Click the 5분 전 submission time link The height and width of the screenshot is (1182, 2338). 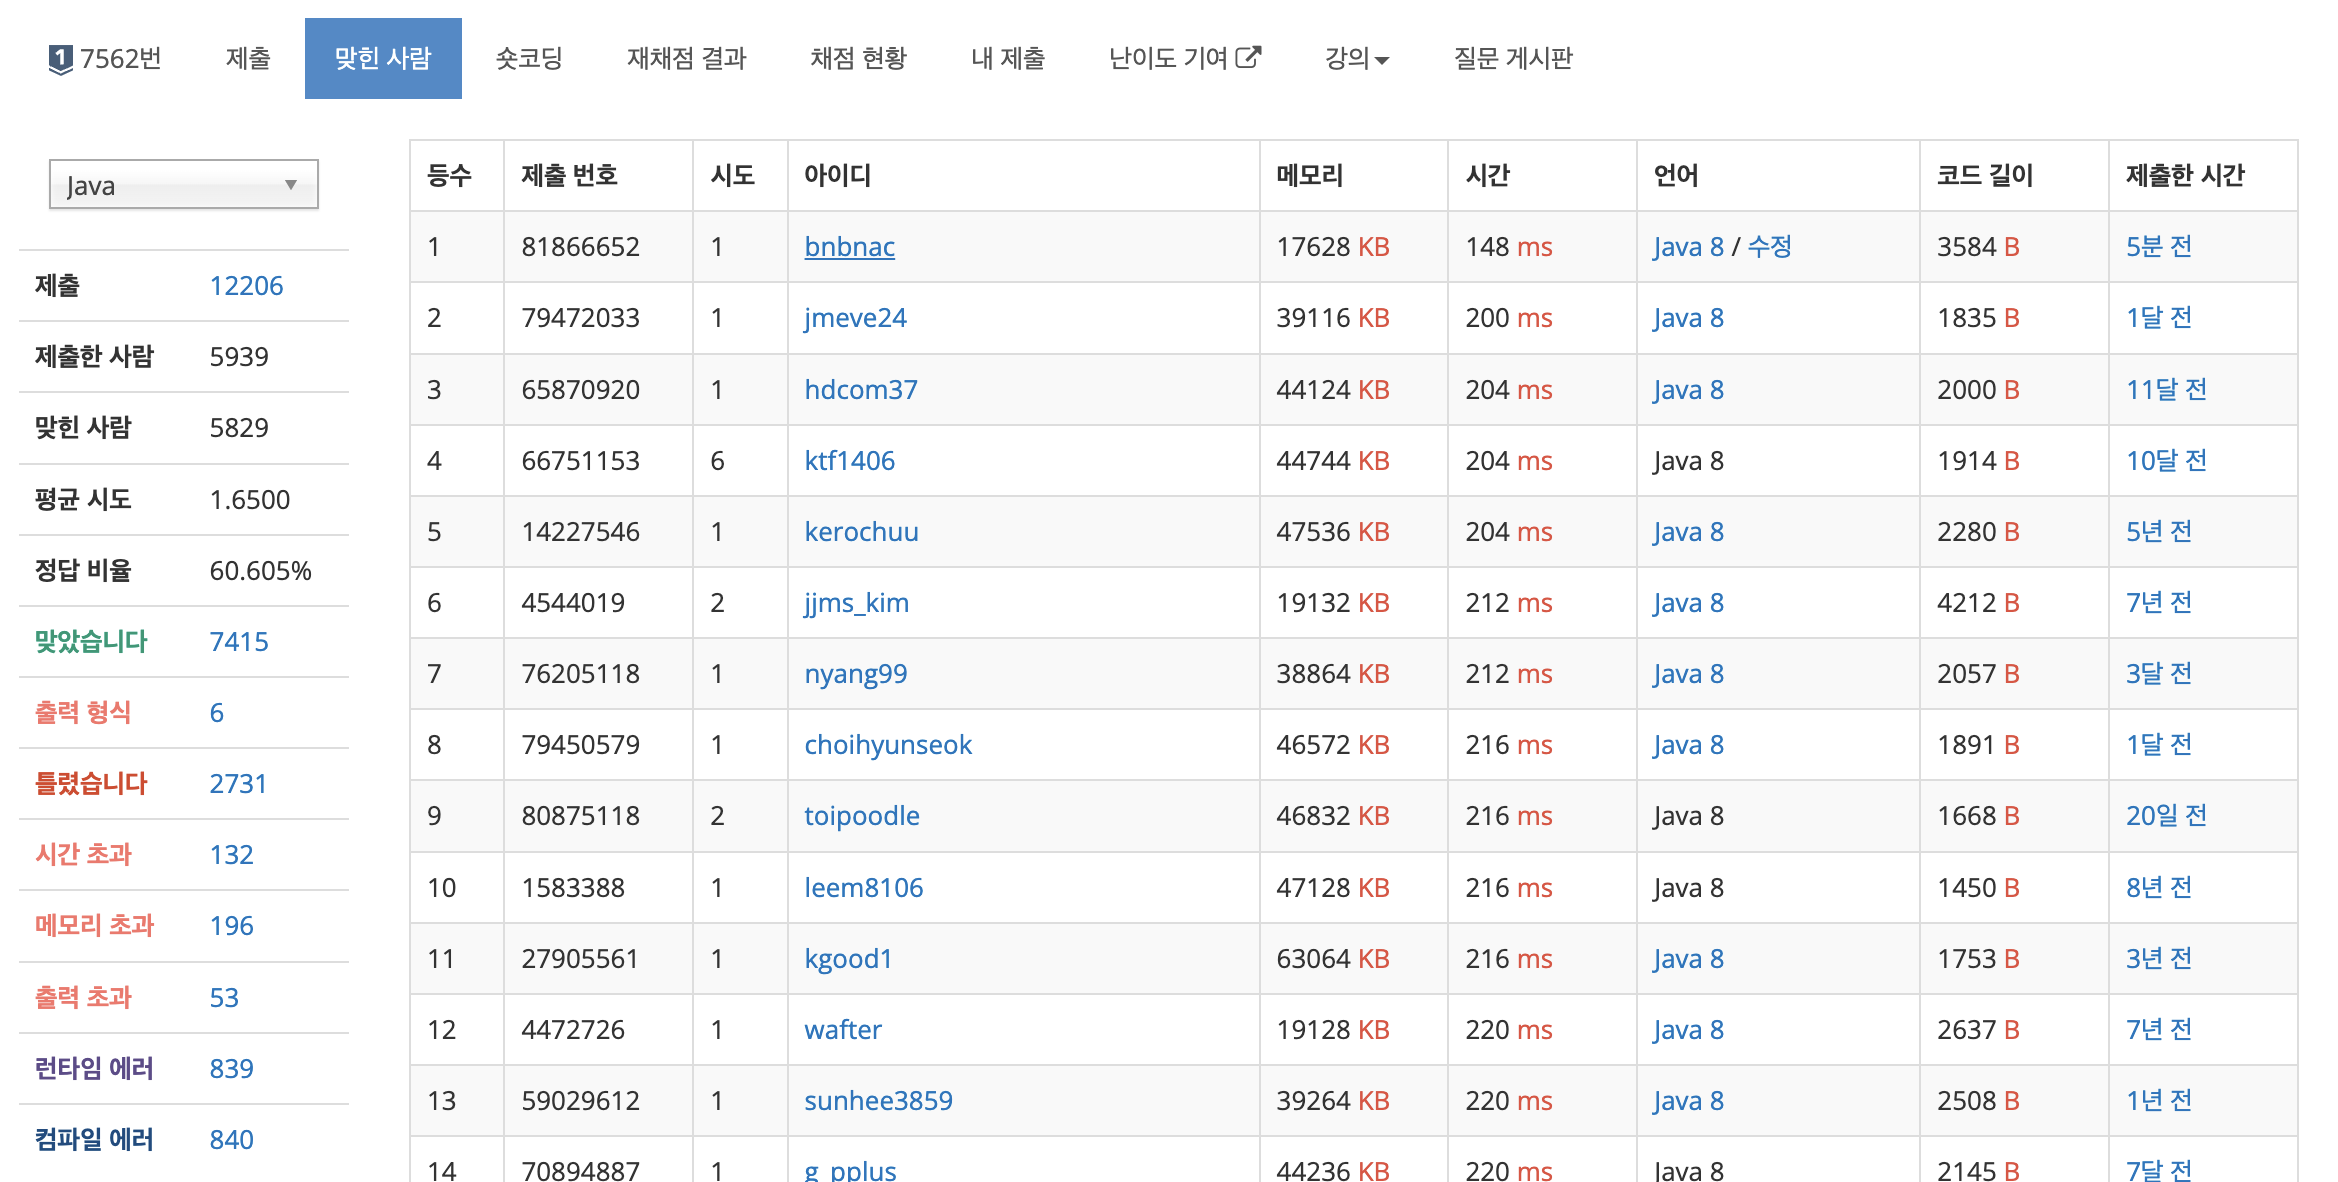point(2159,247)
